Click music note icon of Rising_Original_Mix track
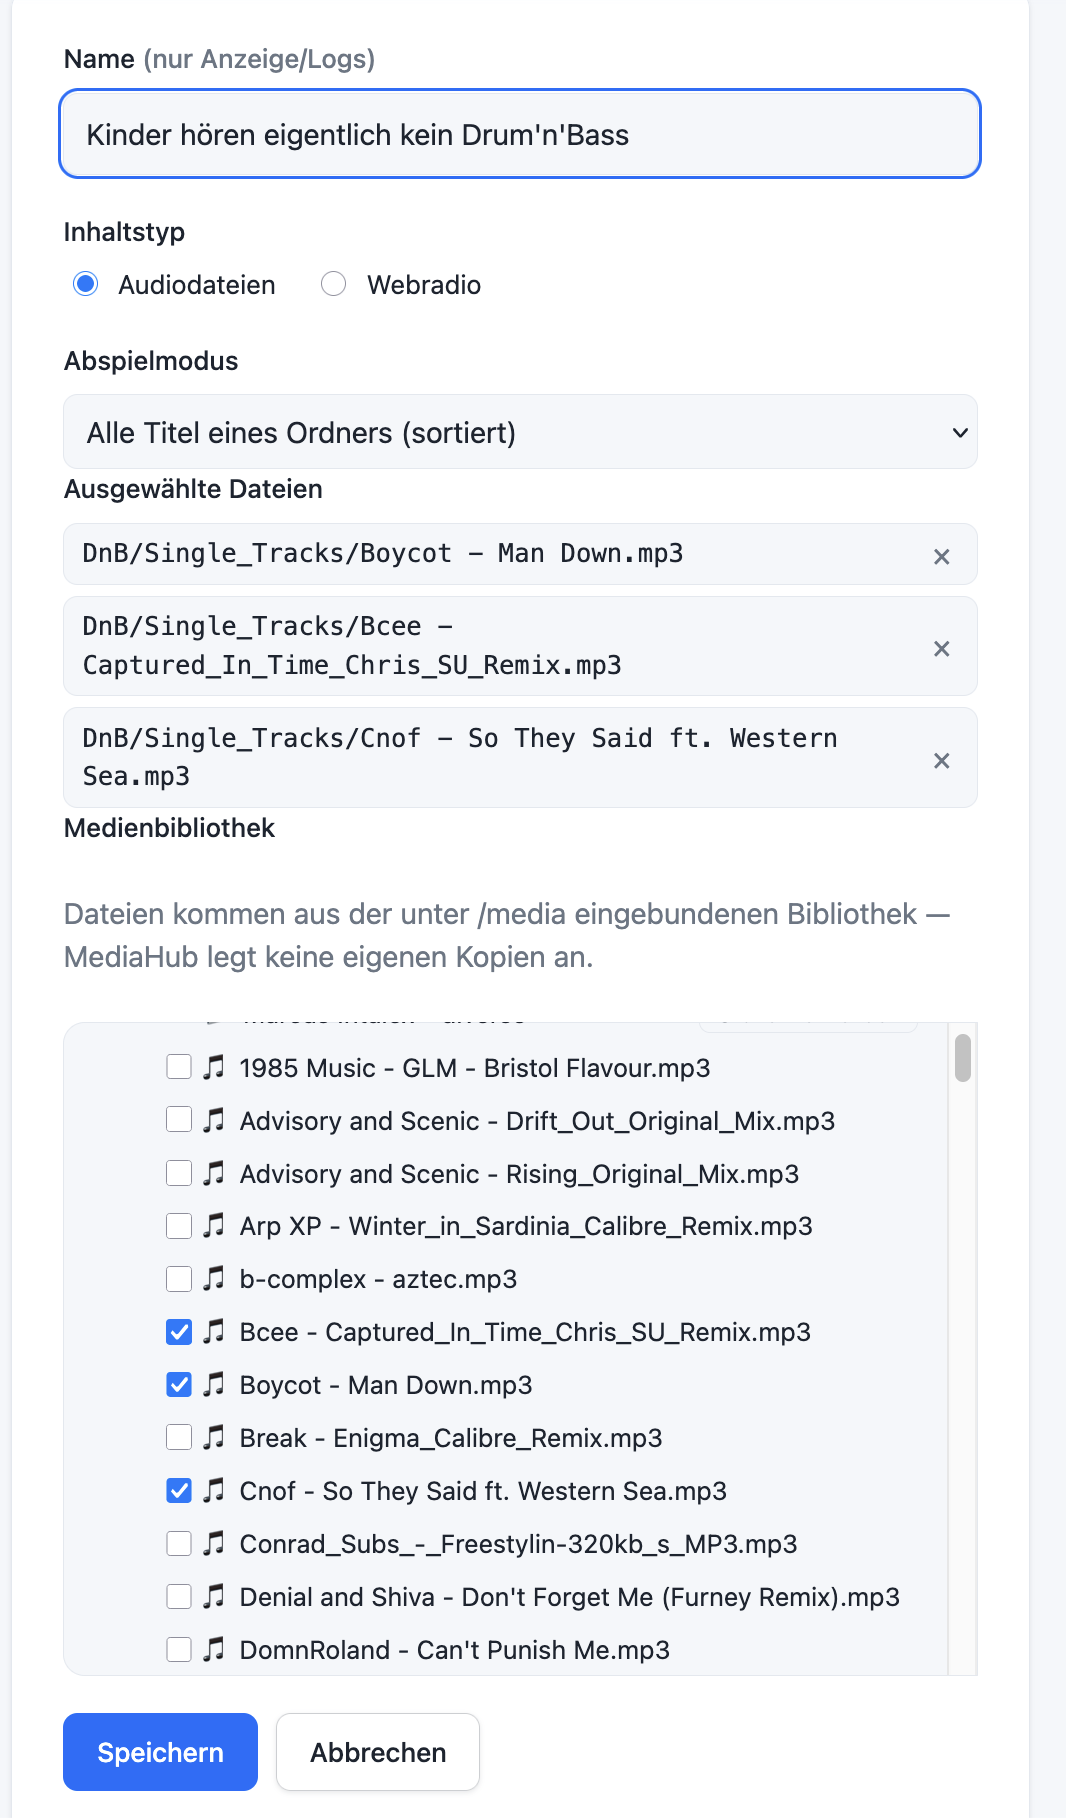Viewport: 1066px width, 1818px height. coord(214,1173)
